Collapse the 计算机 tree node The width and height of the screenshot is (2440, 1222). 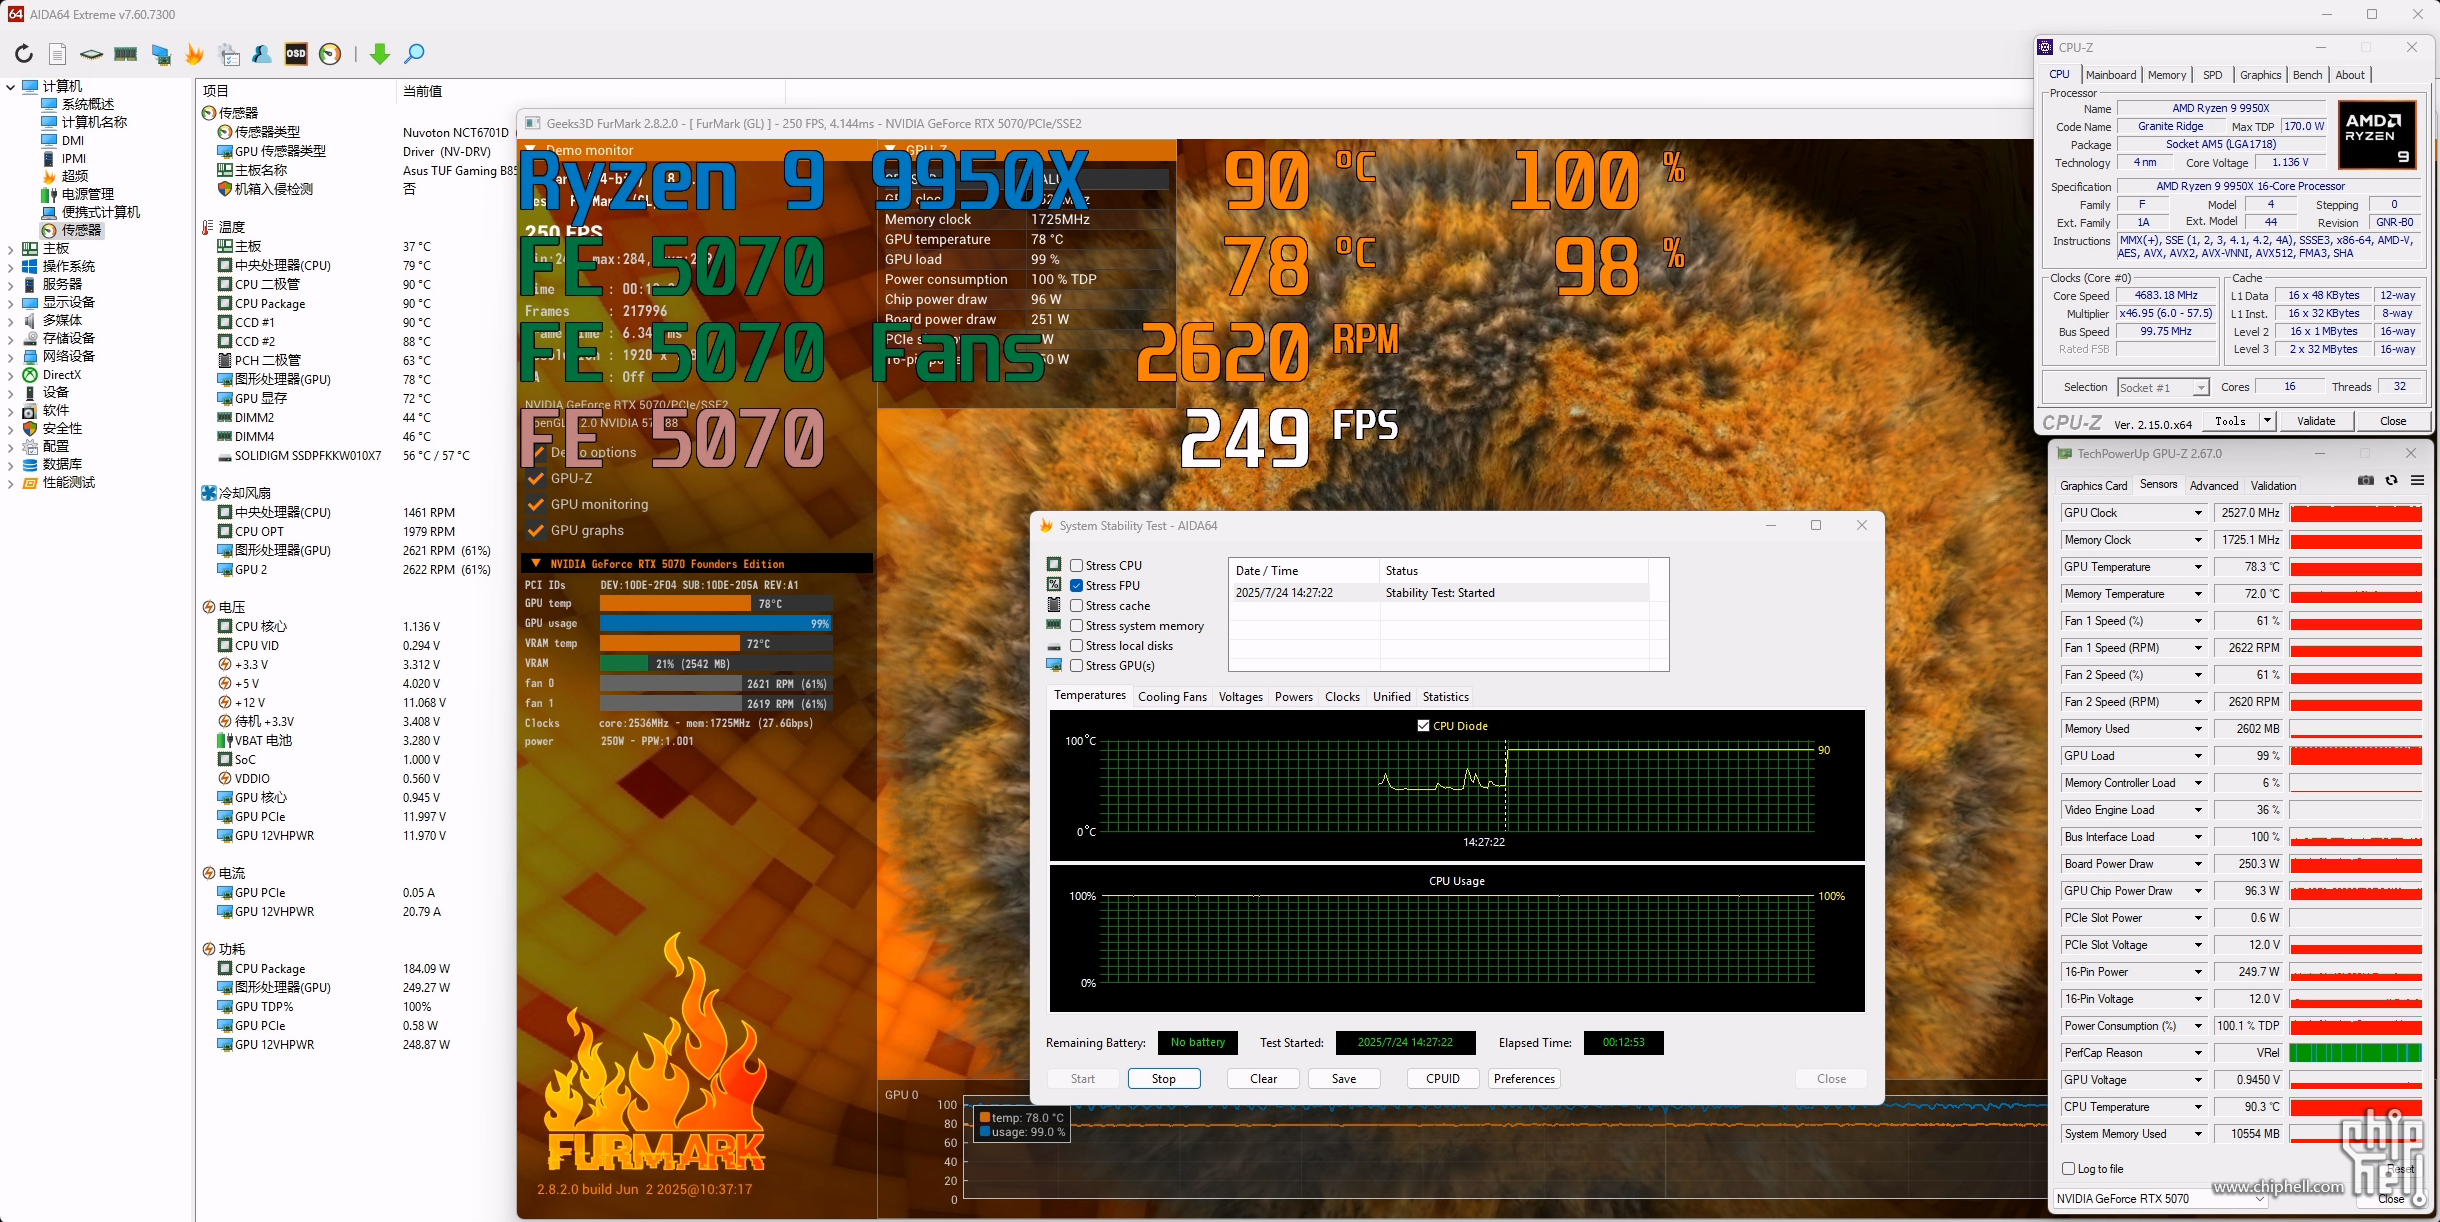(x=10, y=87)
